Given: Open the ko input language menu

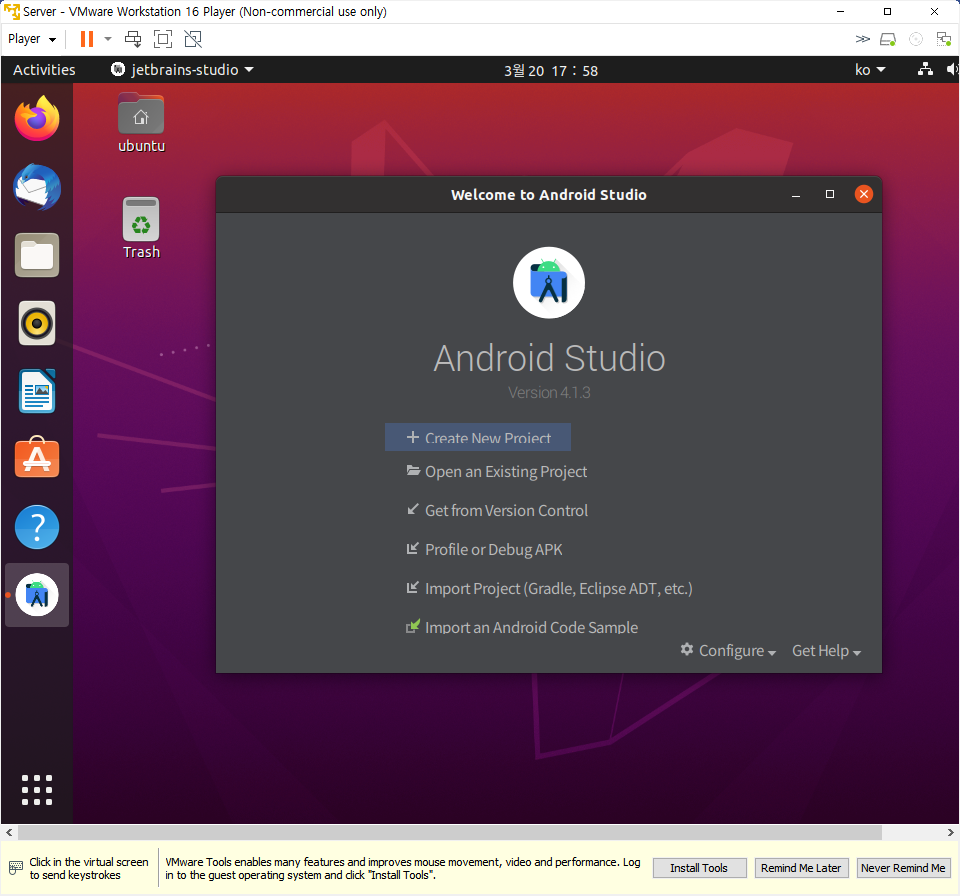Looking at the screenshot, I should point(869,70).
